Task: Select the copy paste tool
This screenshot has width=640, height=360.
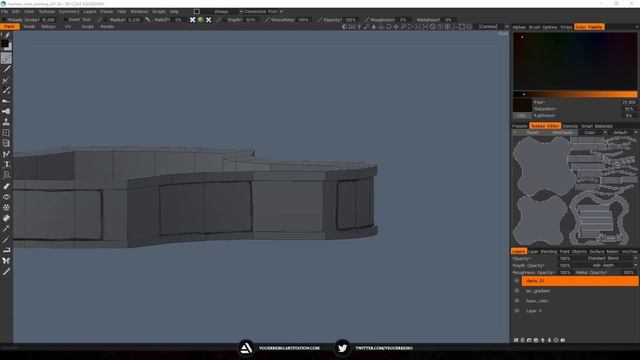Action: [6, 143]
